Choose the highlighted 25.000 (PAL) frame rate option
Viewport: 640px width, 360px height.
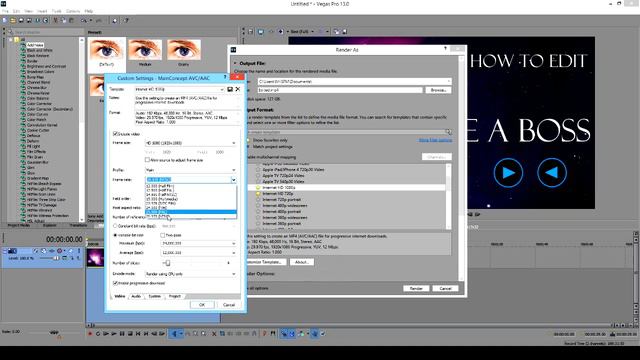(191, 212)
